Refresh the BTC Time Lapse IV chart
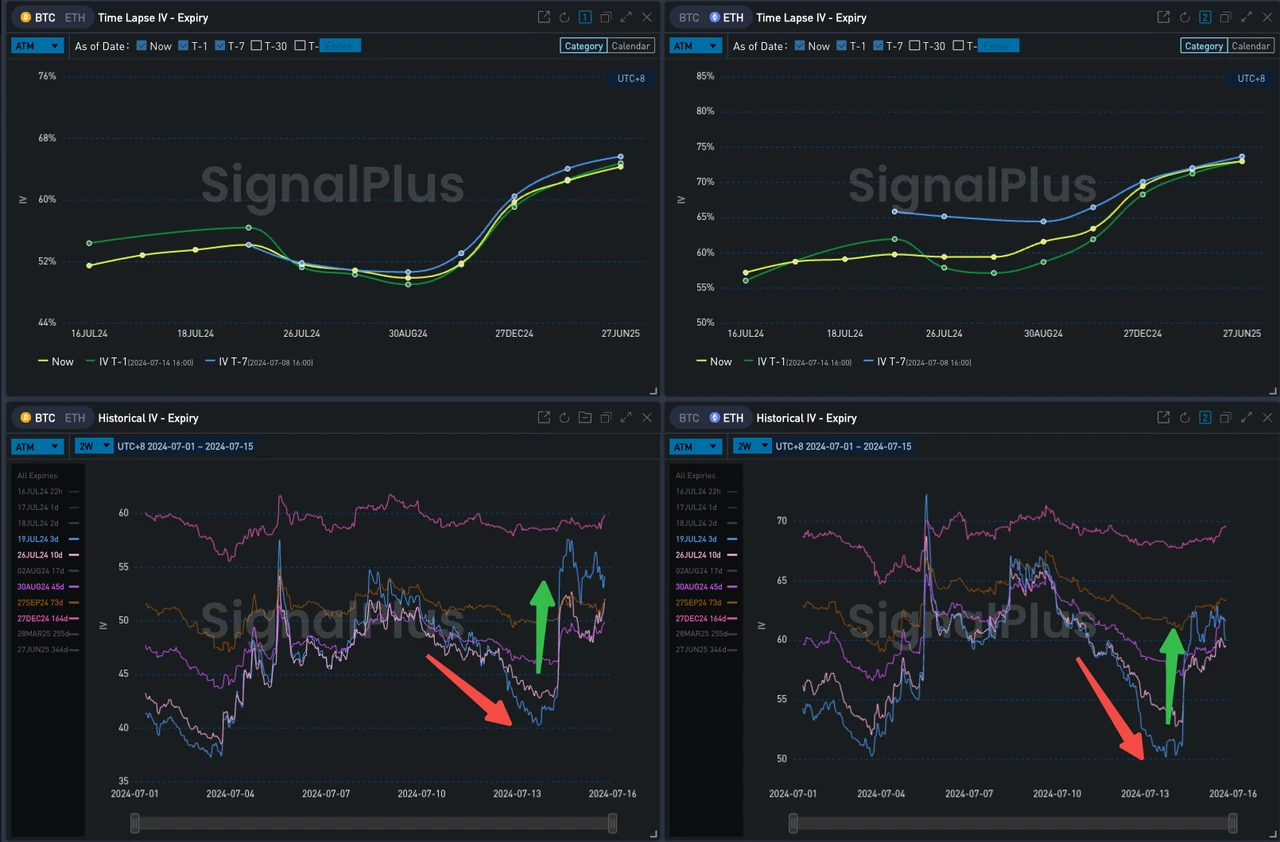Image resolution: width=1280 pixels, height=842 pixels. pos(564,17)
